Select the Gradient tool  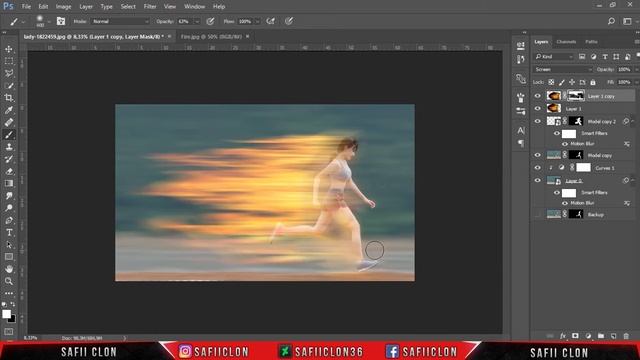point(9,184)
